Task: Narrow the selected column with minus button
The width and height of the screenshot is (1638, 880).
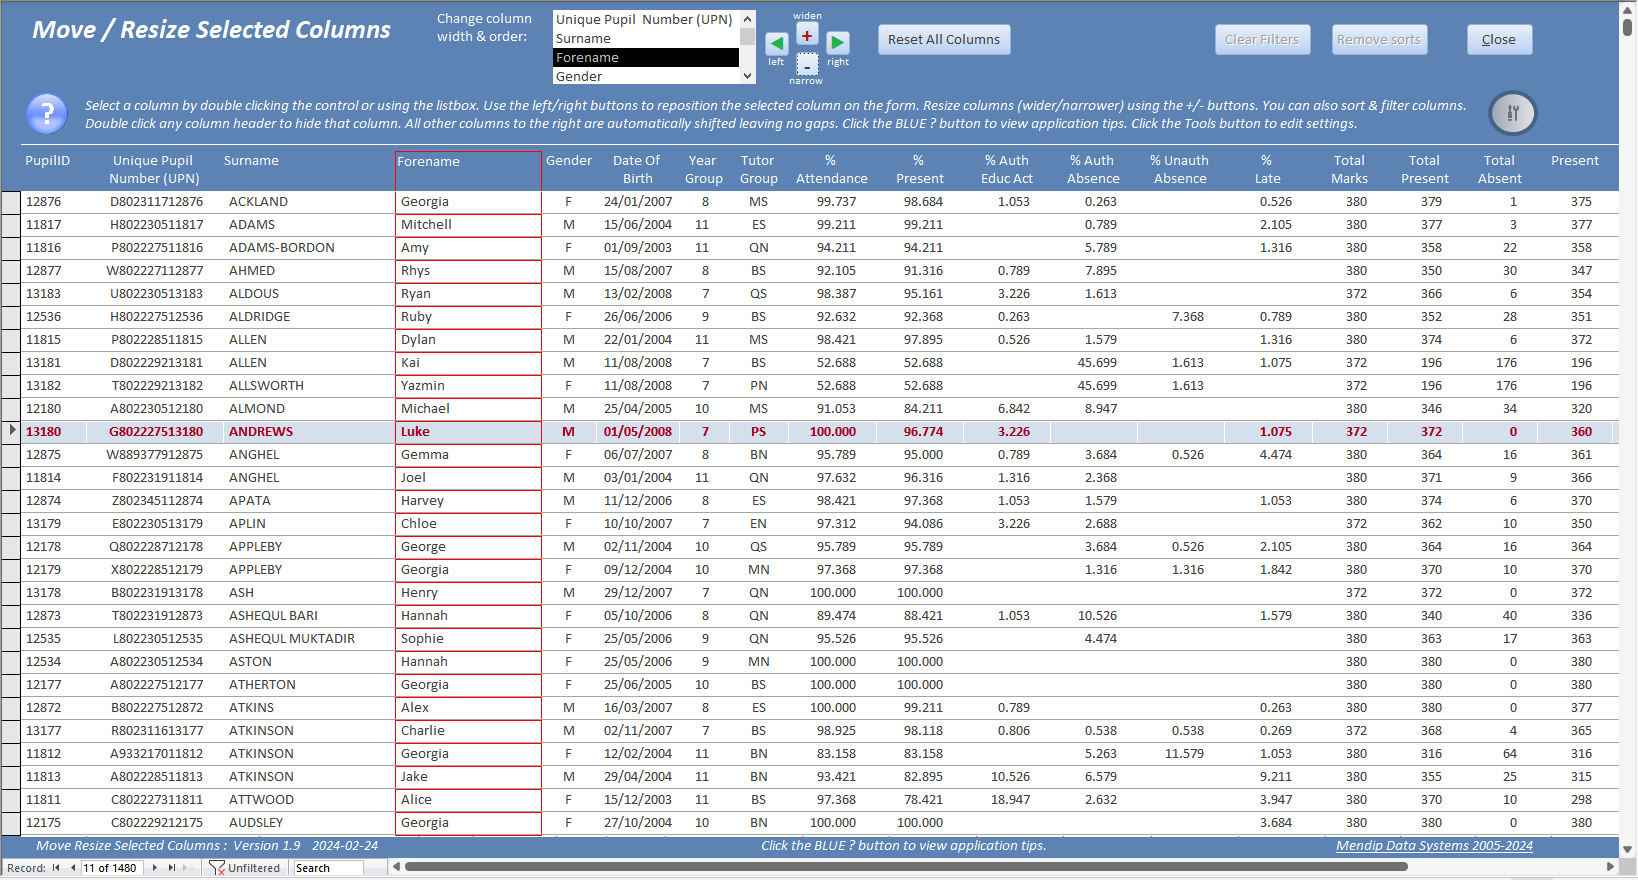Action: tap(807, 64)
